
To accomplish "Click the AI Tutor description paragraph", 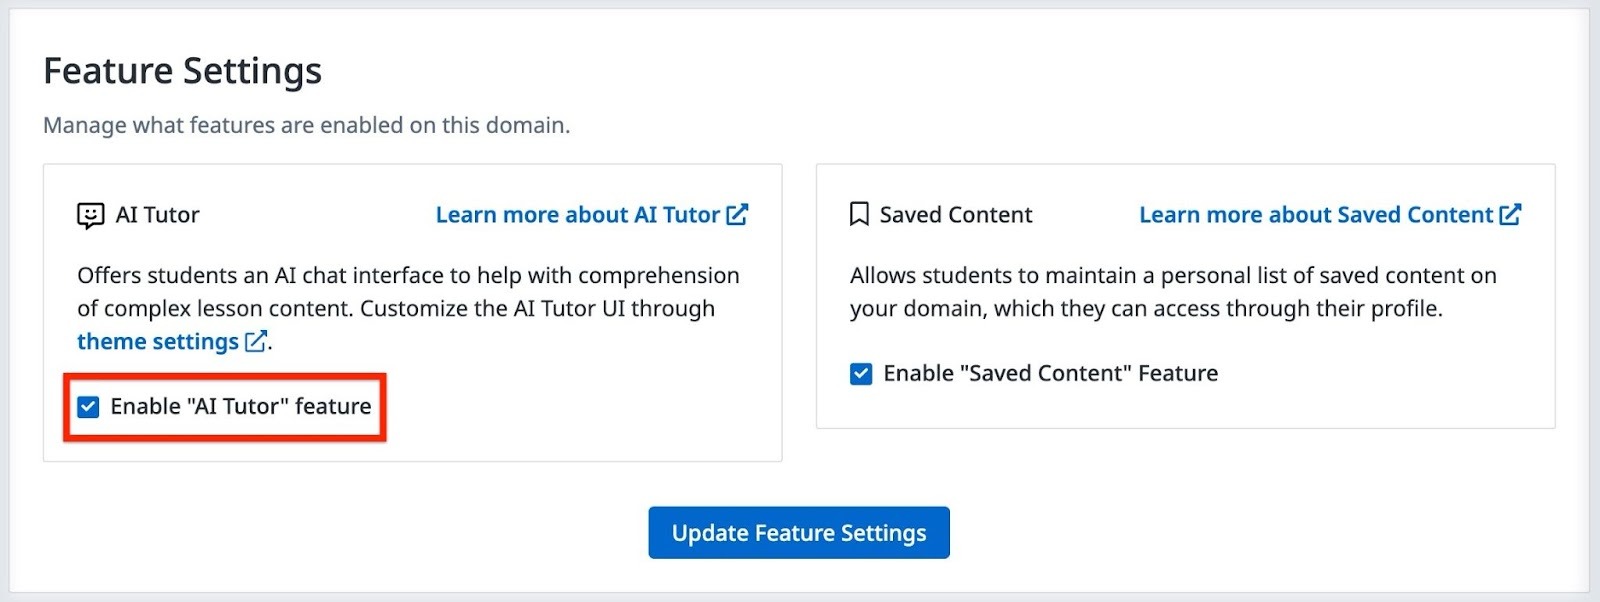I will (408, 292).
